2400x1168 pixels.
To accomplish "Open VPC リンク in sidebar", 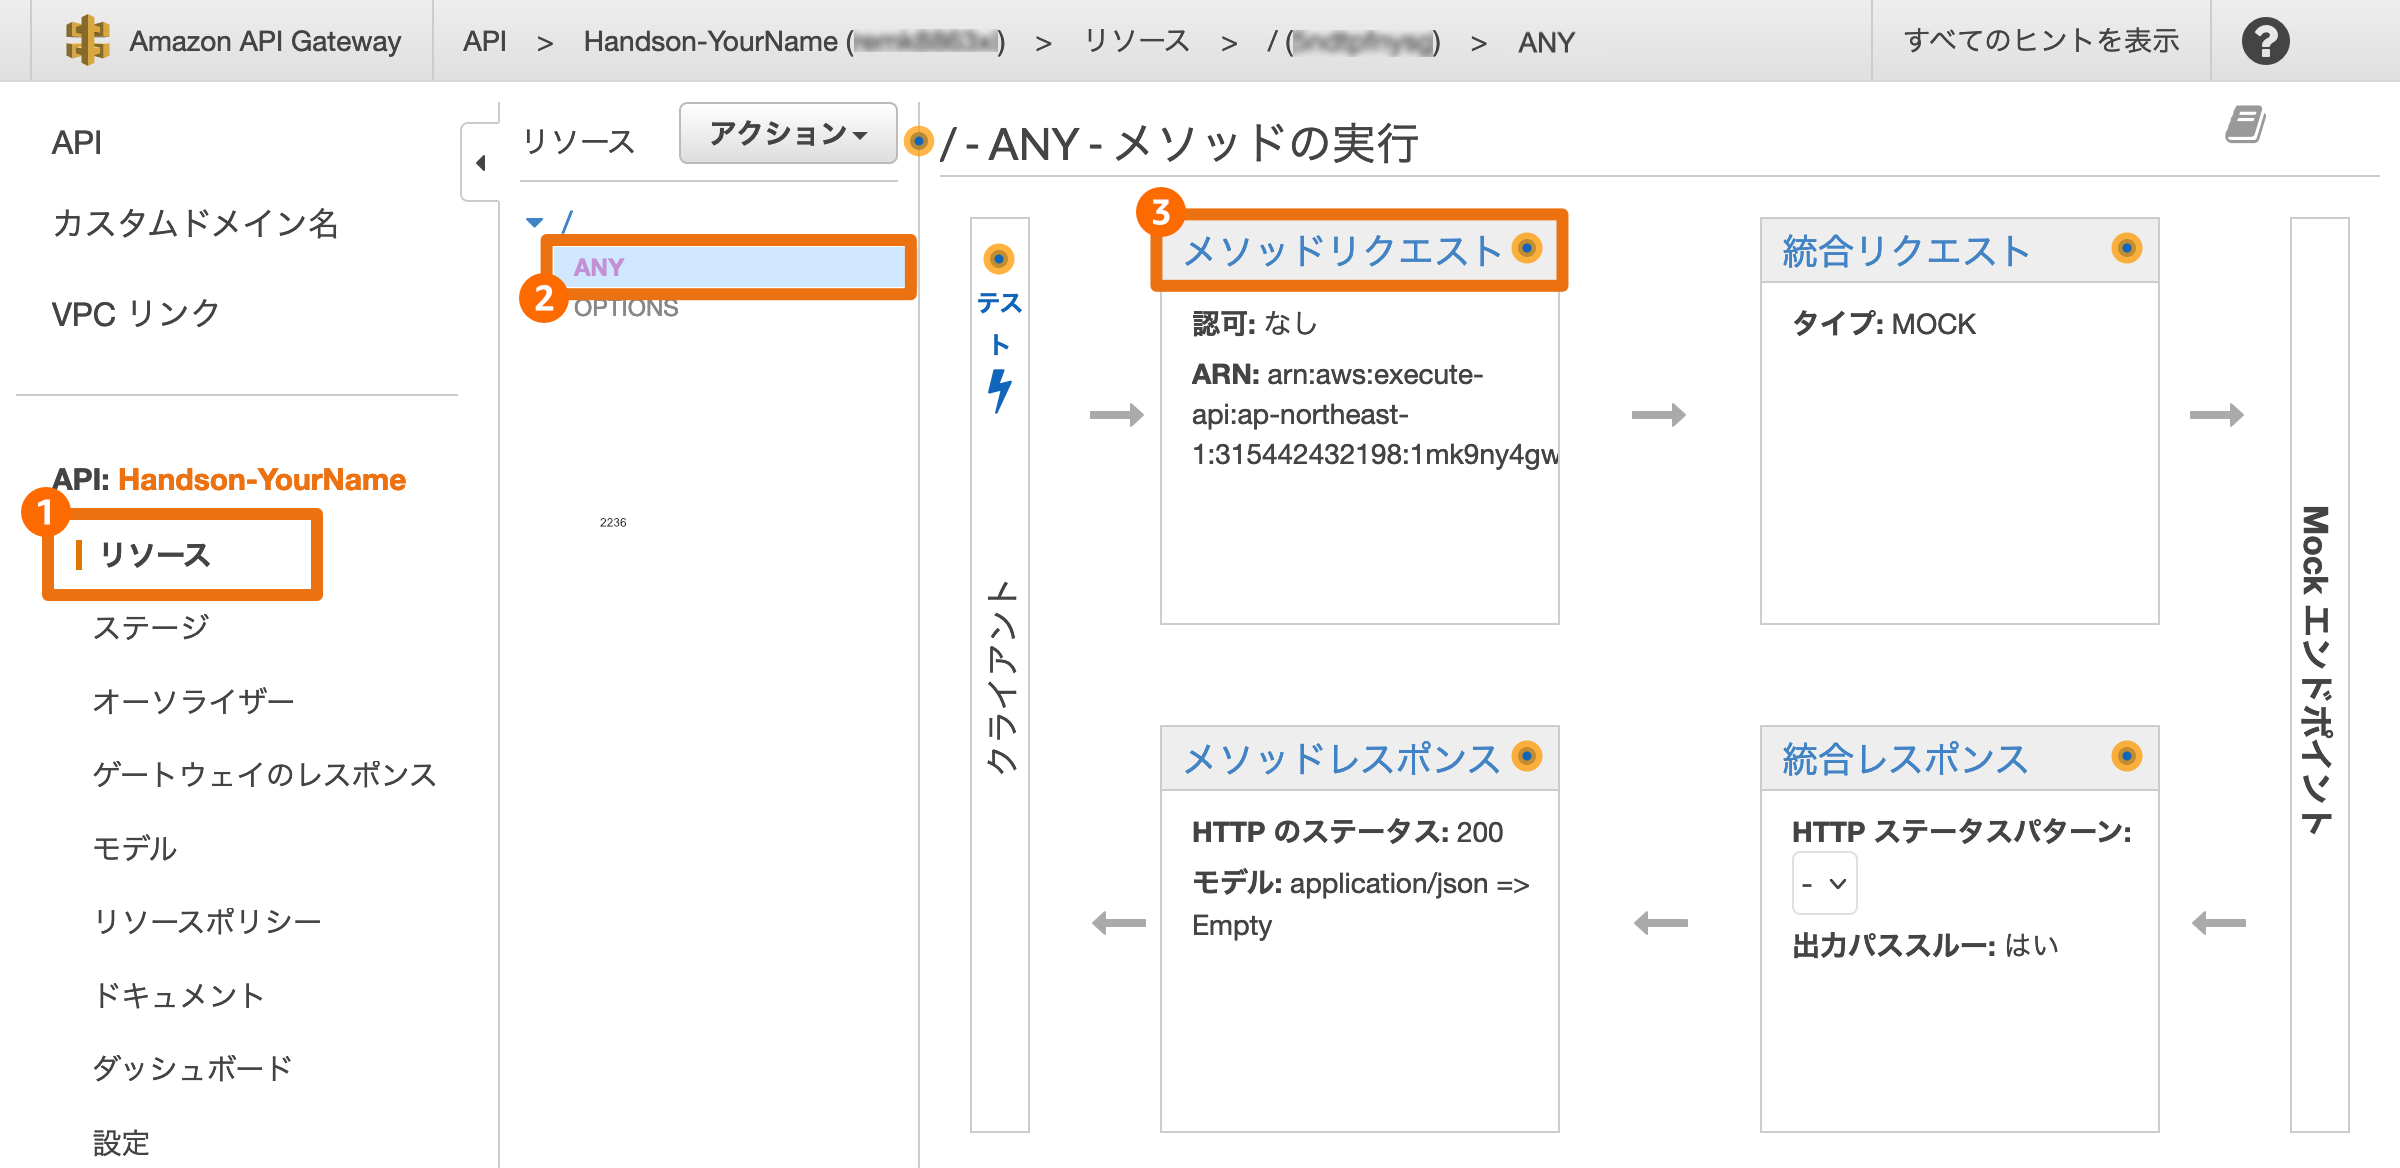I will [136, 313].
